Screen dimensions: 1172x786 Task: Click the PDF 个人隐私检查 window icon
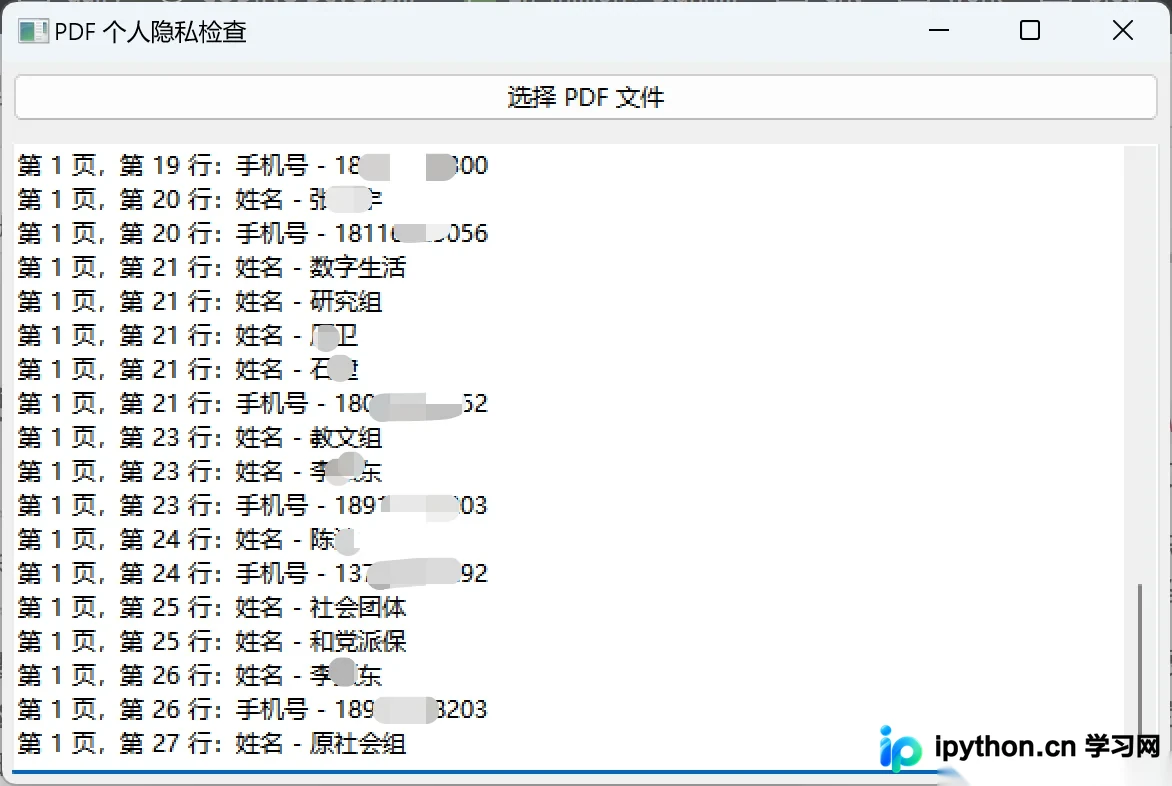[33, 31]
